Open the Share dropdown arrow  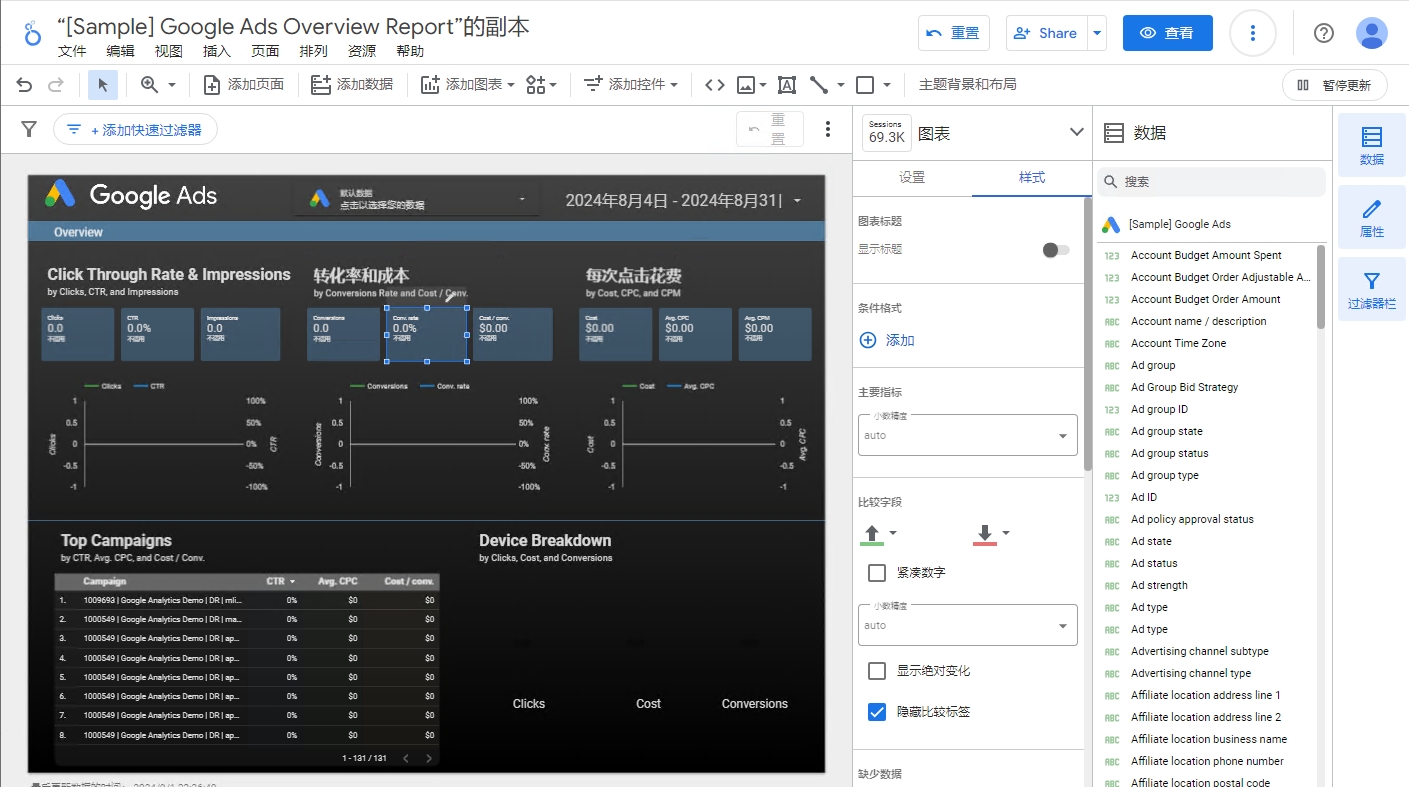pyautogui.click(x=1098, y=33)
